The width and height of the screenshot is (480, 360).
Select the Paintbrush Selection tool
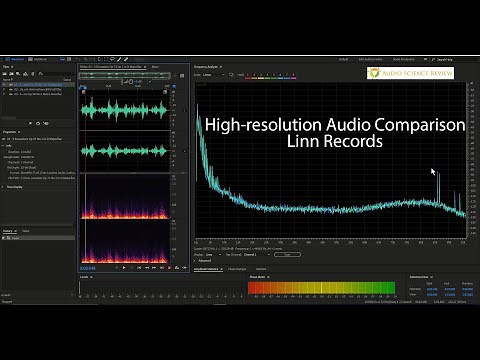tap(119, 59)
